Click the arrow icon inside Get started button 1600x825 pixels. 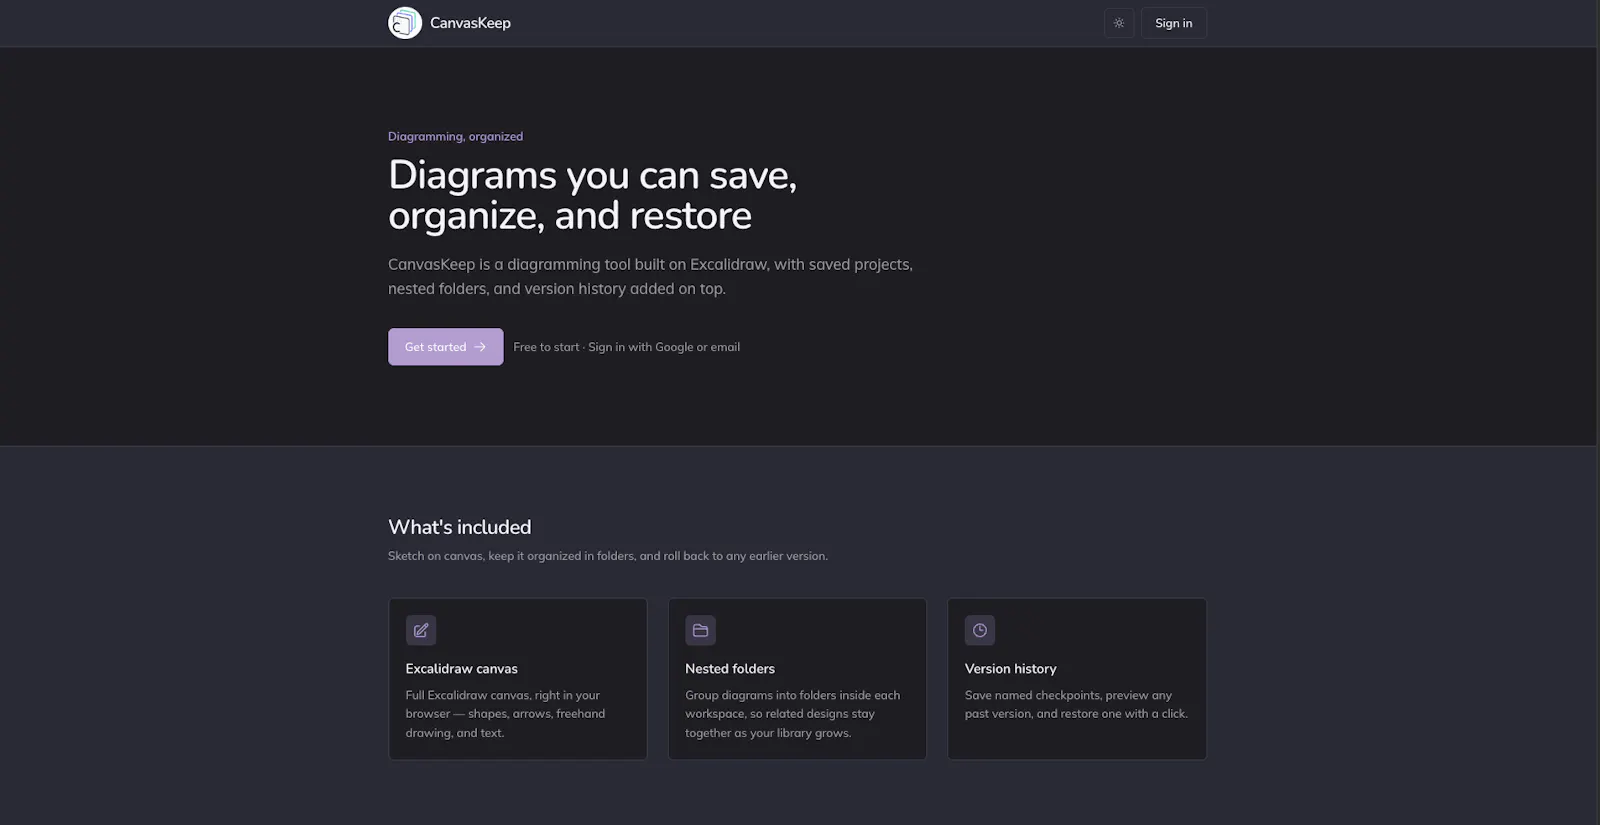click(480, 347)
